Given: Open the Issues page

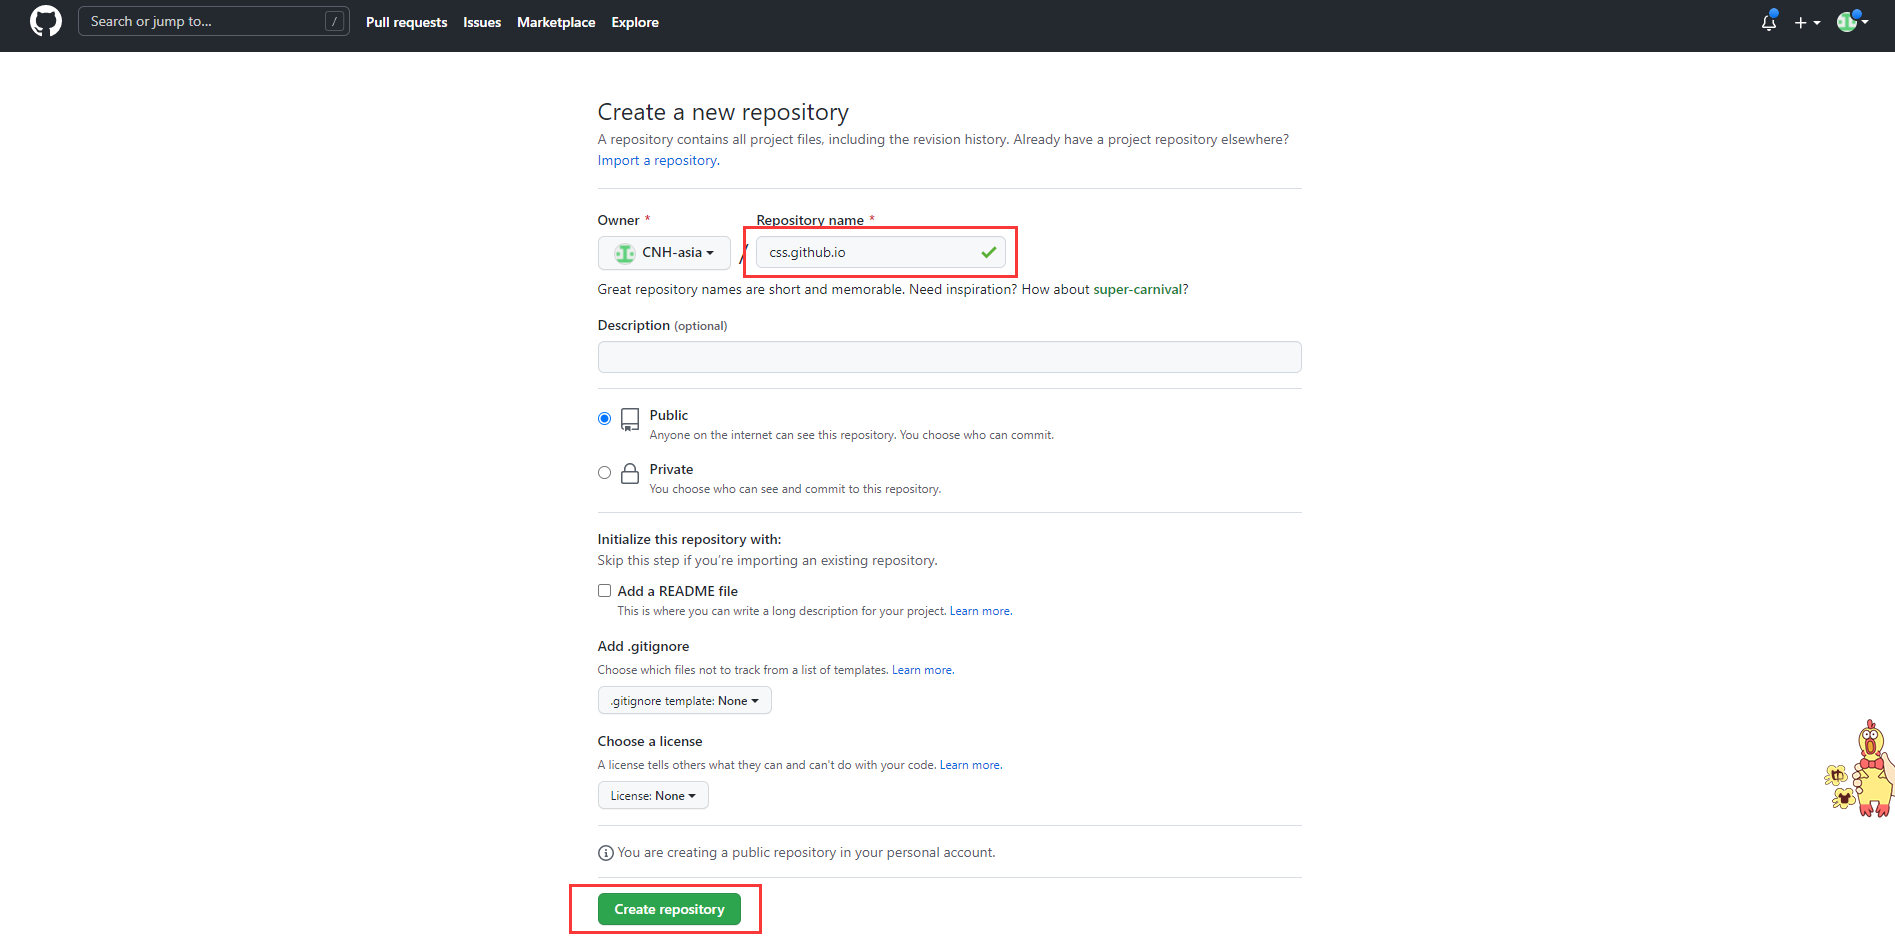Looking at the screenshot, I should pyautogui.click(x=482, y=22).
